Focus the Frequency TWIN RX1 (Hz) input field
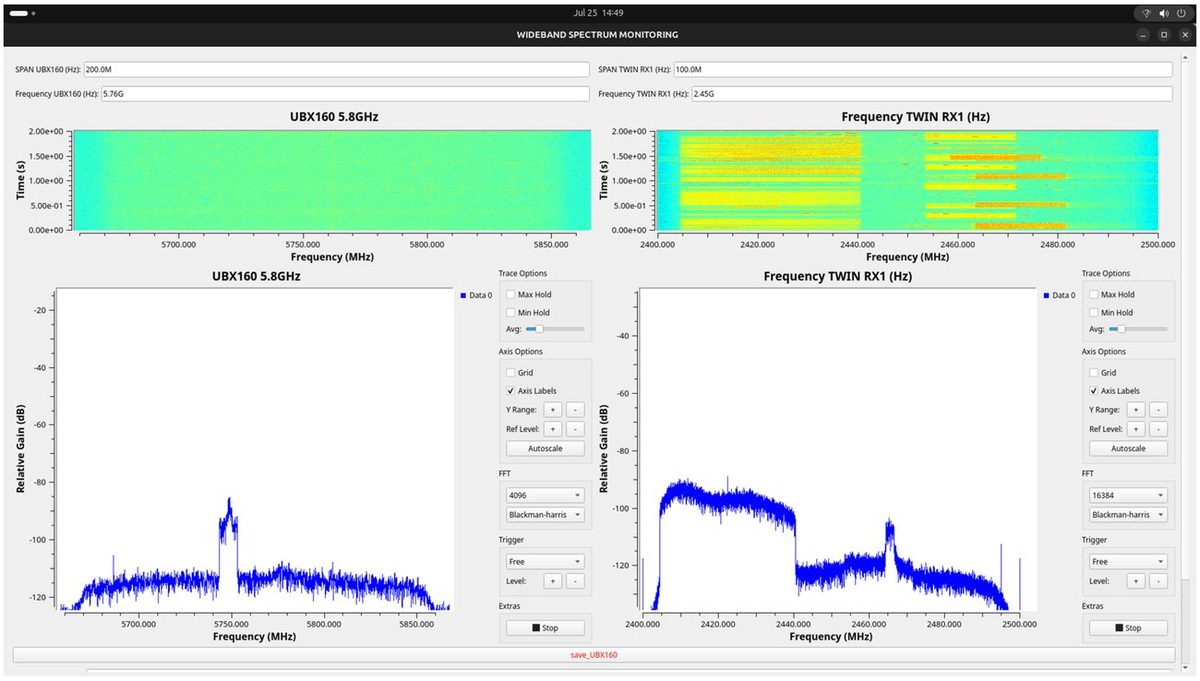 tap(931, 94)
